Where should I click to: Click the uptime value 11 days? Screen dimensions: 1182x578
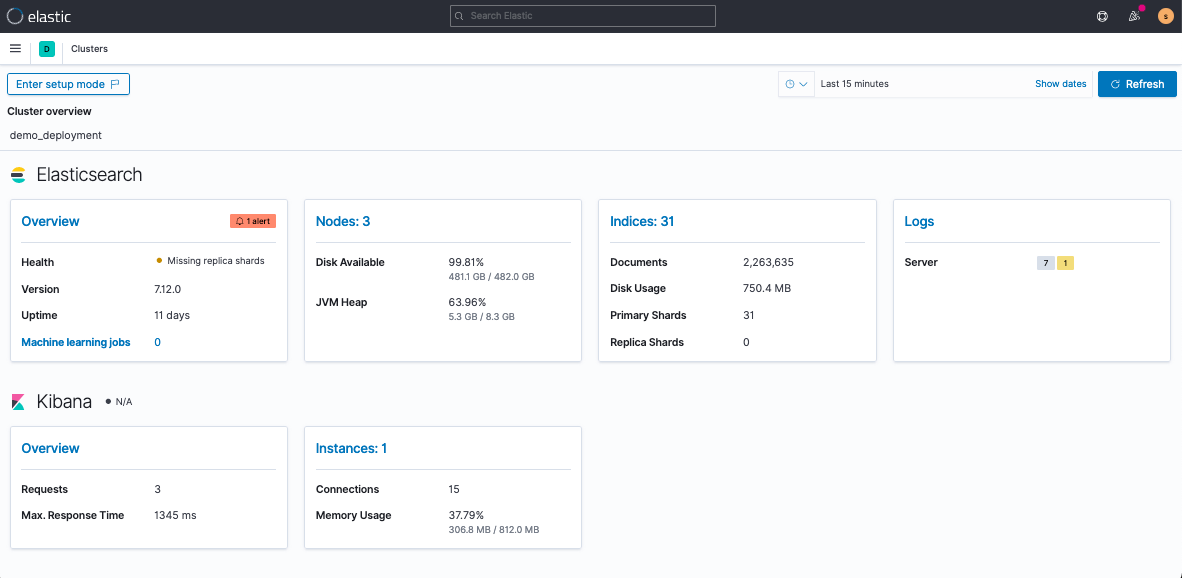[x=172, y=315]
